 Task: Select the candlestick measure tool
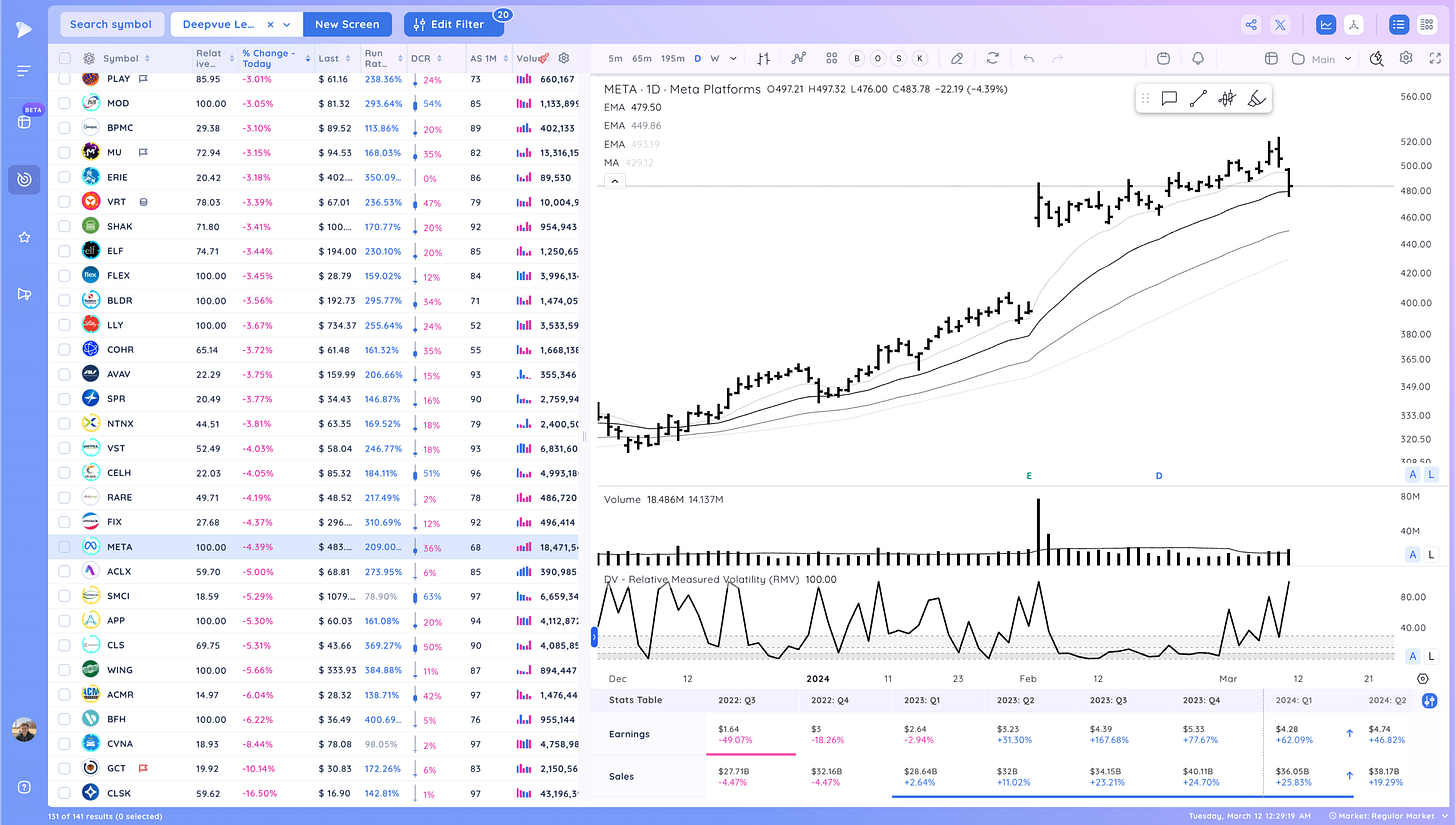point(1227,98)
